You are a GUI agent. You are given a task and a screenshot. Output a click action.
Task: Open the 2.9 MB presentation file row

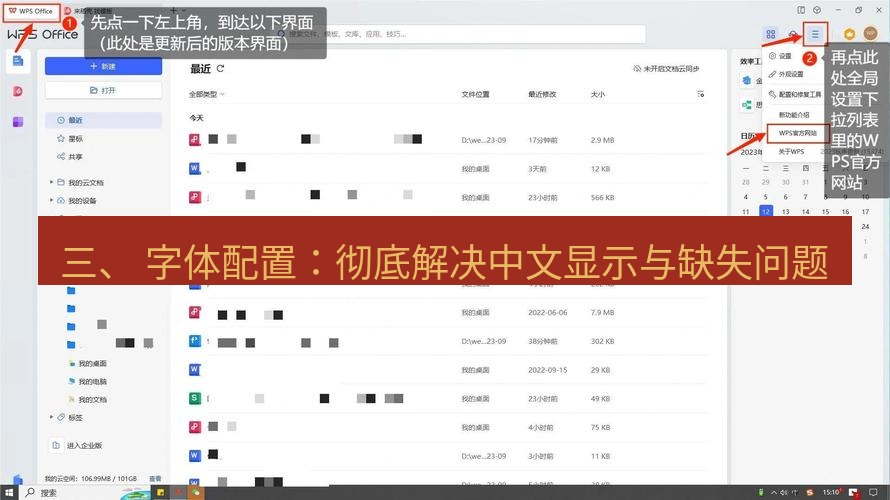pos(448,140)
